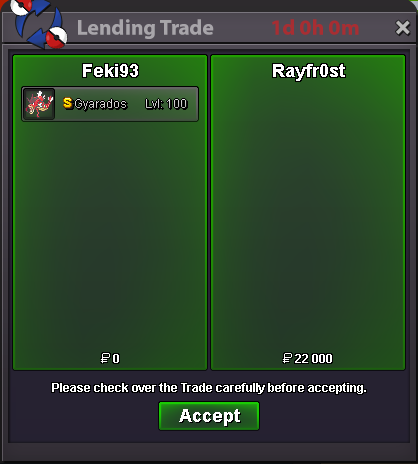Click the Lvl: 100 text
The width and height of the screenshot is (418, 464).
[x=166, y=104]
